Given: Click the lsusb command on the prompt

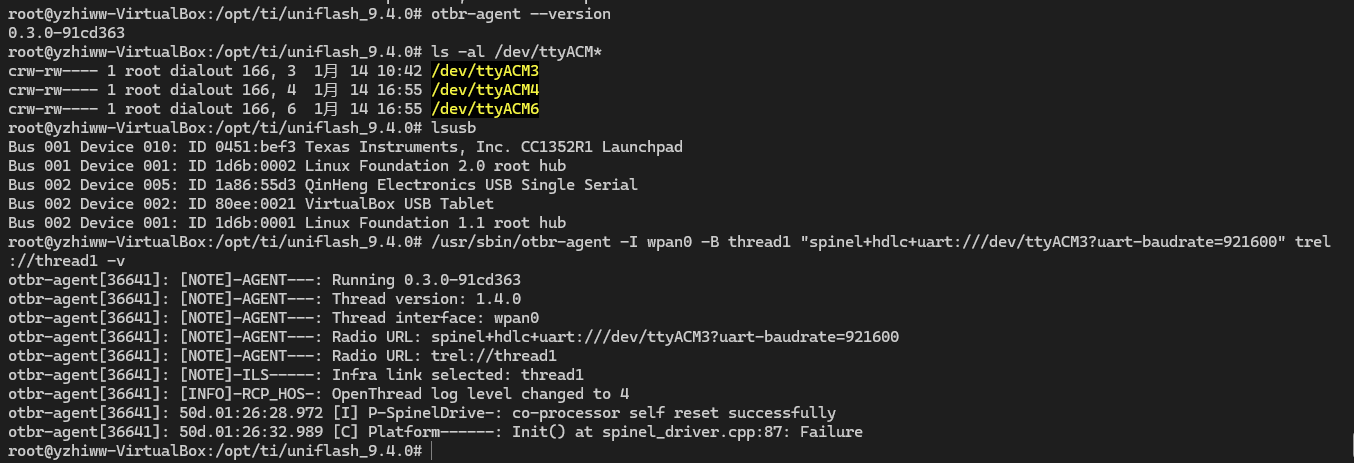Looking at the screenshot, I should [454, 128].
